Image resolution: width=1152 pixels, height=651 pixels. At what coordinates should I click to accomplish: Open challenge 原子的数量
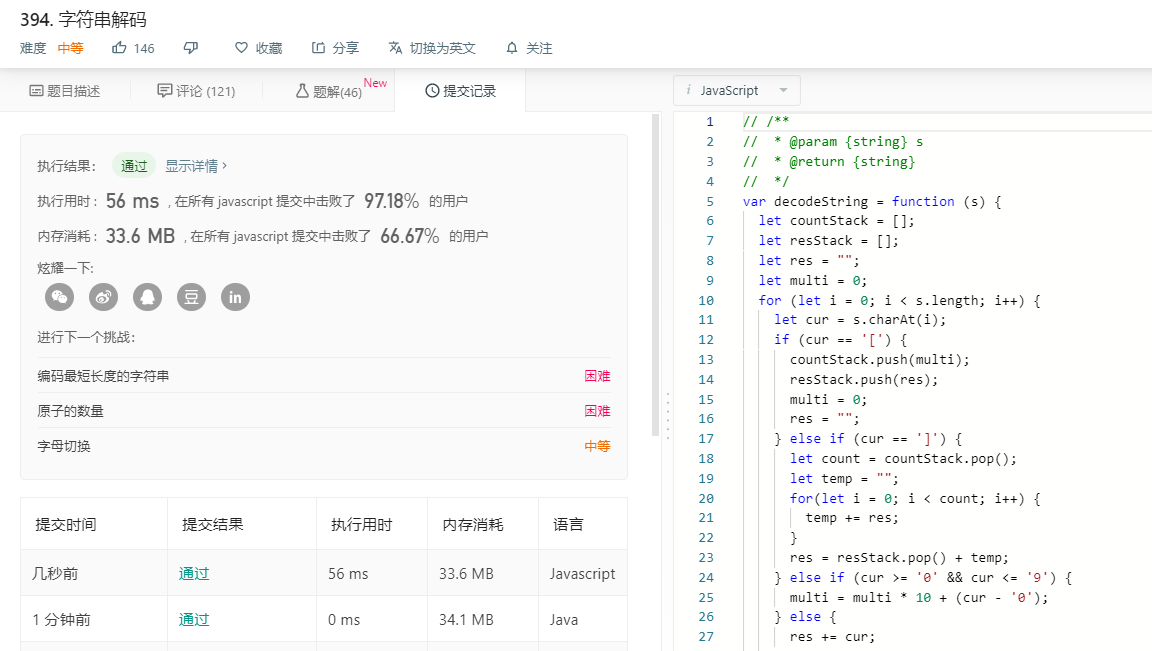coord(71,411)
